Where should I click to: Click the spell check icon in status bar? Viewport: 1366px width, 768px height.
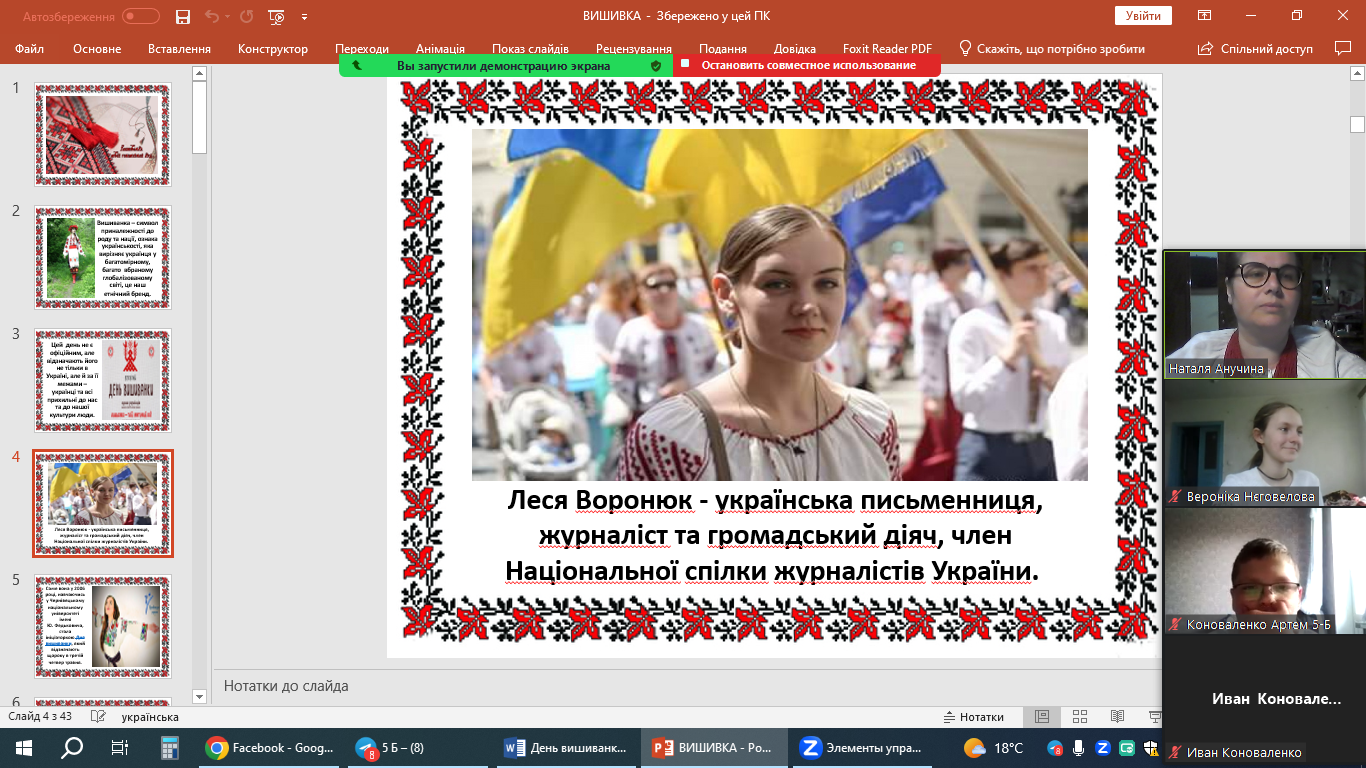98,717
